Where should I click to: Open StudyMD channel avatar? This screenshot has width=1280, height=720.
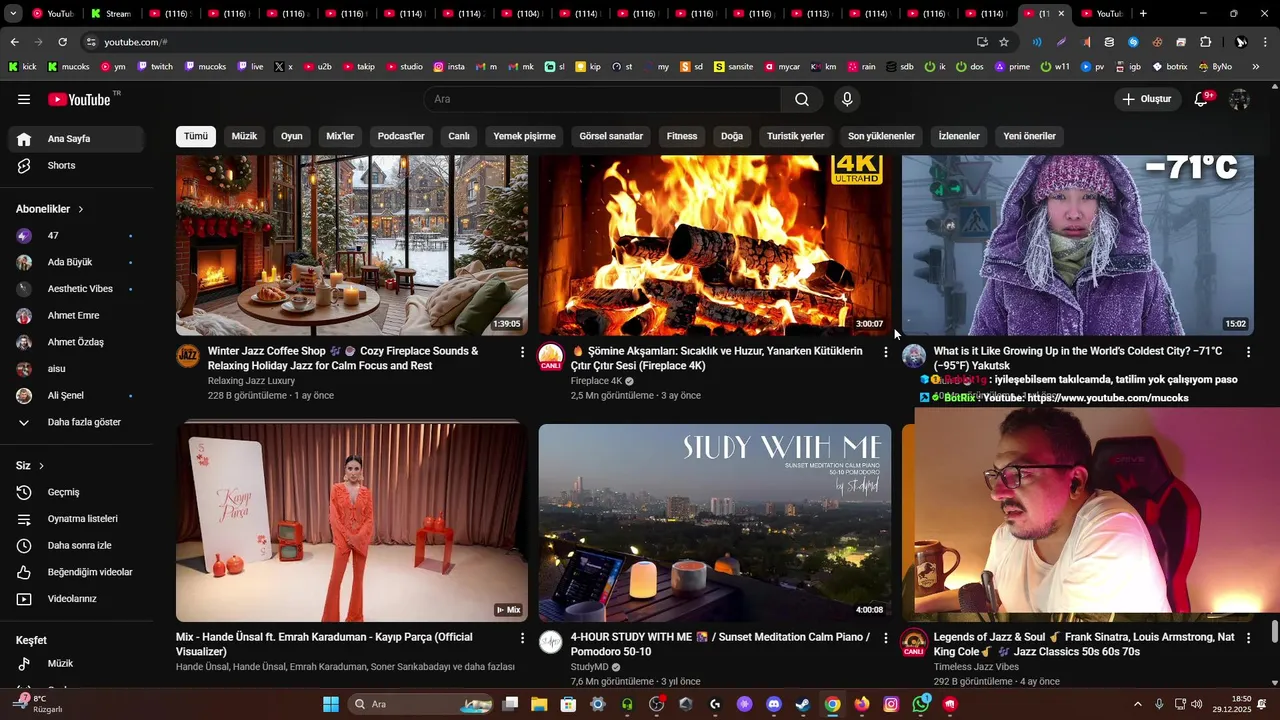coord(551,642)
